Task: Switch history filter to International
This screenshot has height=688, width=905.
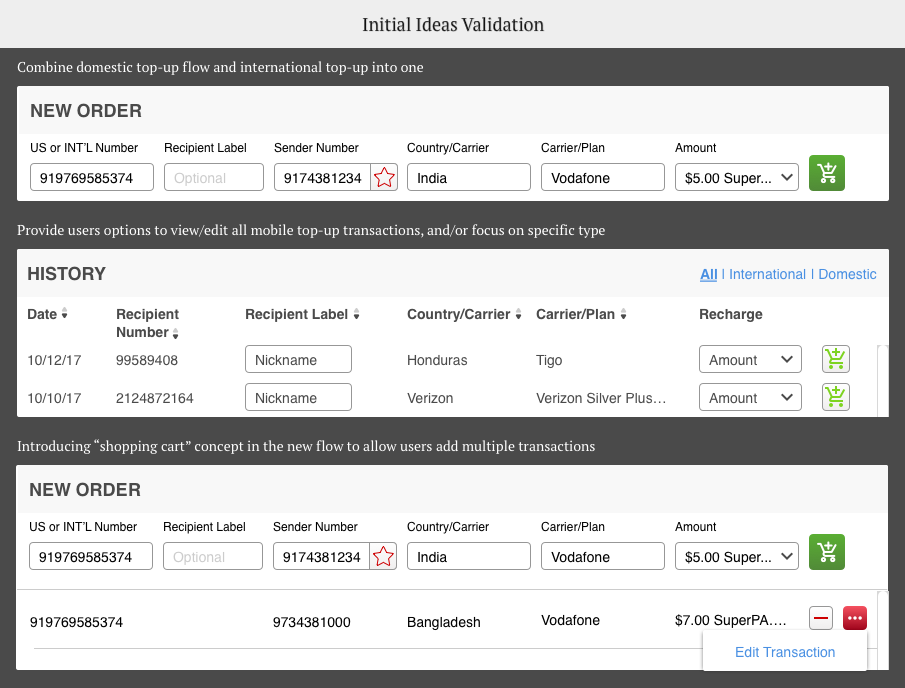Action: pos(767,274)
